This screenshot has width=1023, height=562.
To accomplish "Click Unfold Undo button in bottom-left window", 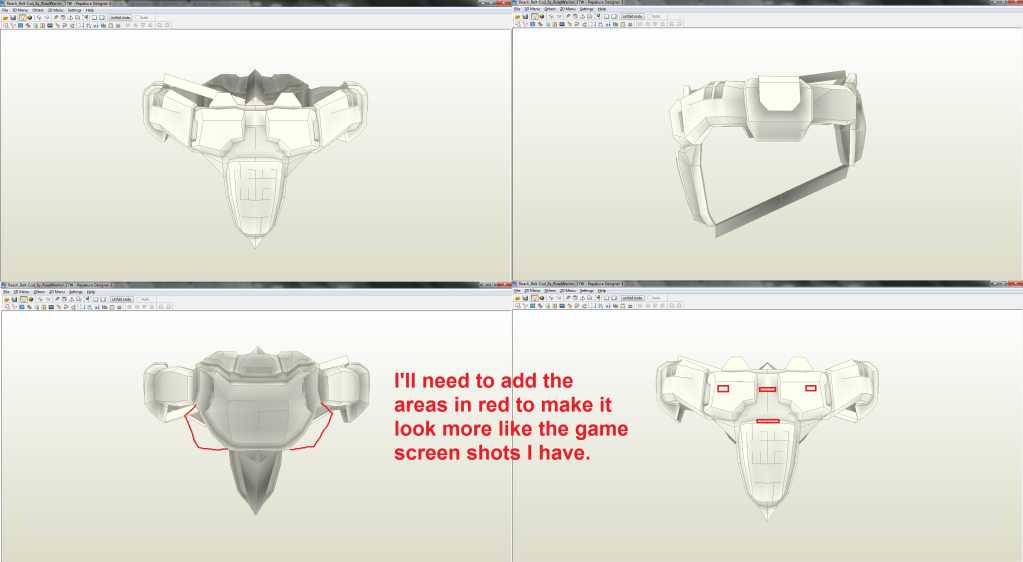I will click(121, 299).
